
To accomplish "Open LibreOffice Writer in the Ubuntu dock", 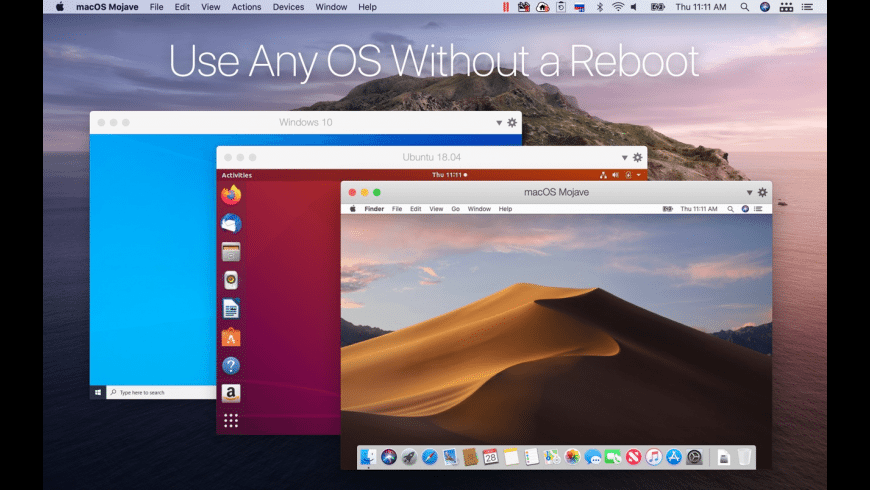I will (231, 309).
